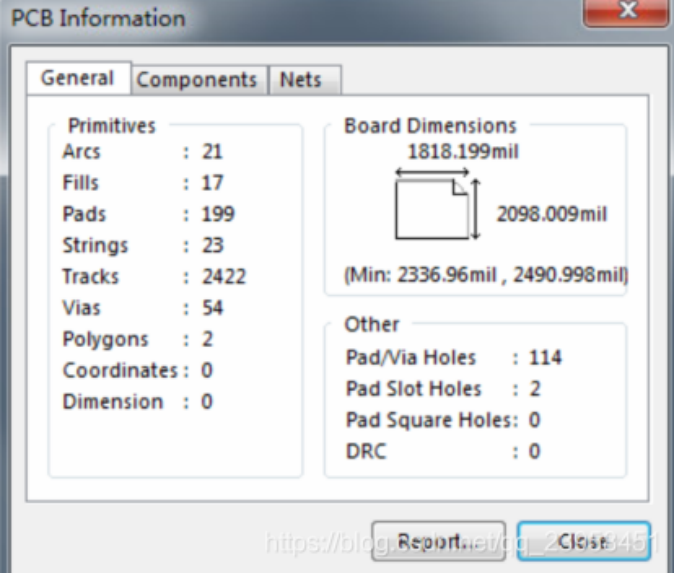Open the Nets tab
The width and height of the screenshot is (674, 573).
[300, 80]
